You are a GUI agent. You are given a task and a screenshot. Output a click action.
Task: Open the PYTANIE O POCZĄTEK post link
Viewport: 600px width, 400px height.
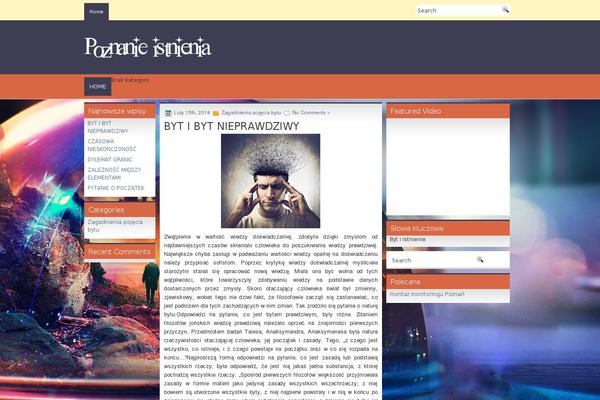click(x=116, y=188)
